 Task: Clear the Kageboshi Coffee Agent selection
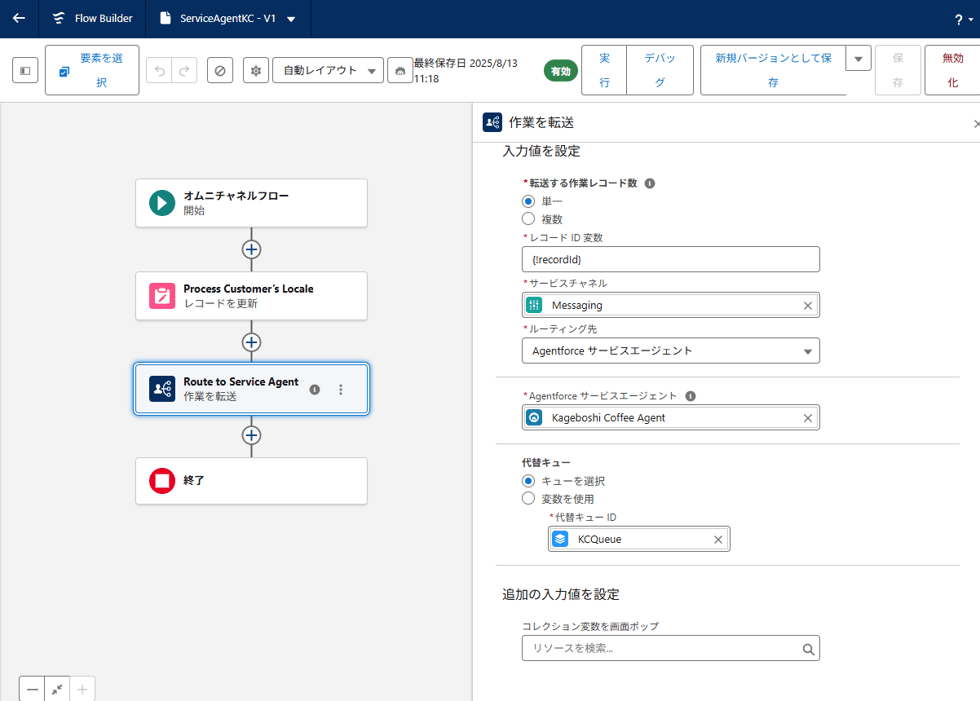click(x=808, y=418)
